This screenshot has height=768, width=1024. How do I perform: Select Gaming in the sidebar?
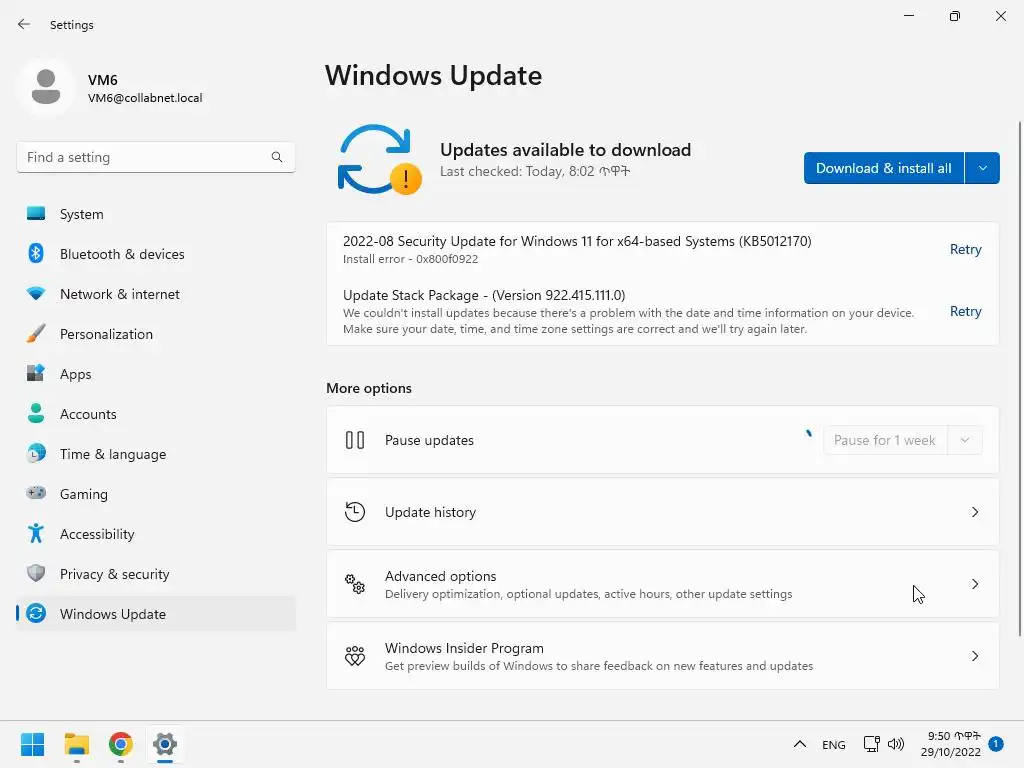click(x=156, y=494)
